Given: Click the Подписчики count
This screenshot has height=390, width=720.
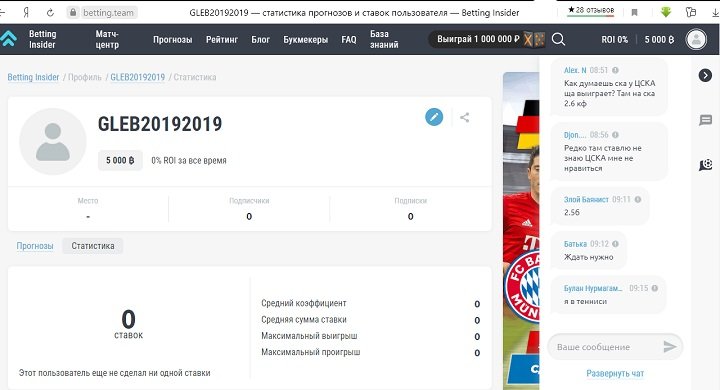Looking at the screenshot, I should 249,216.
